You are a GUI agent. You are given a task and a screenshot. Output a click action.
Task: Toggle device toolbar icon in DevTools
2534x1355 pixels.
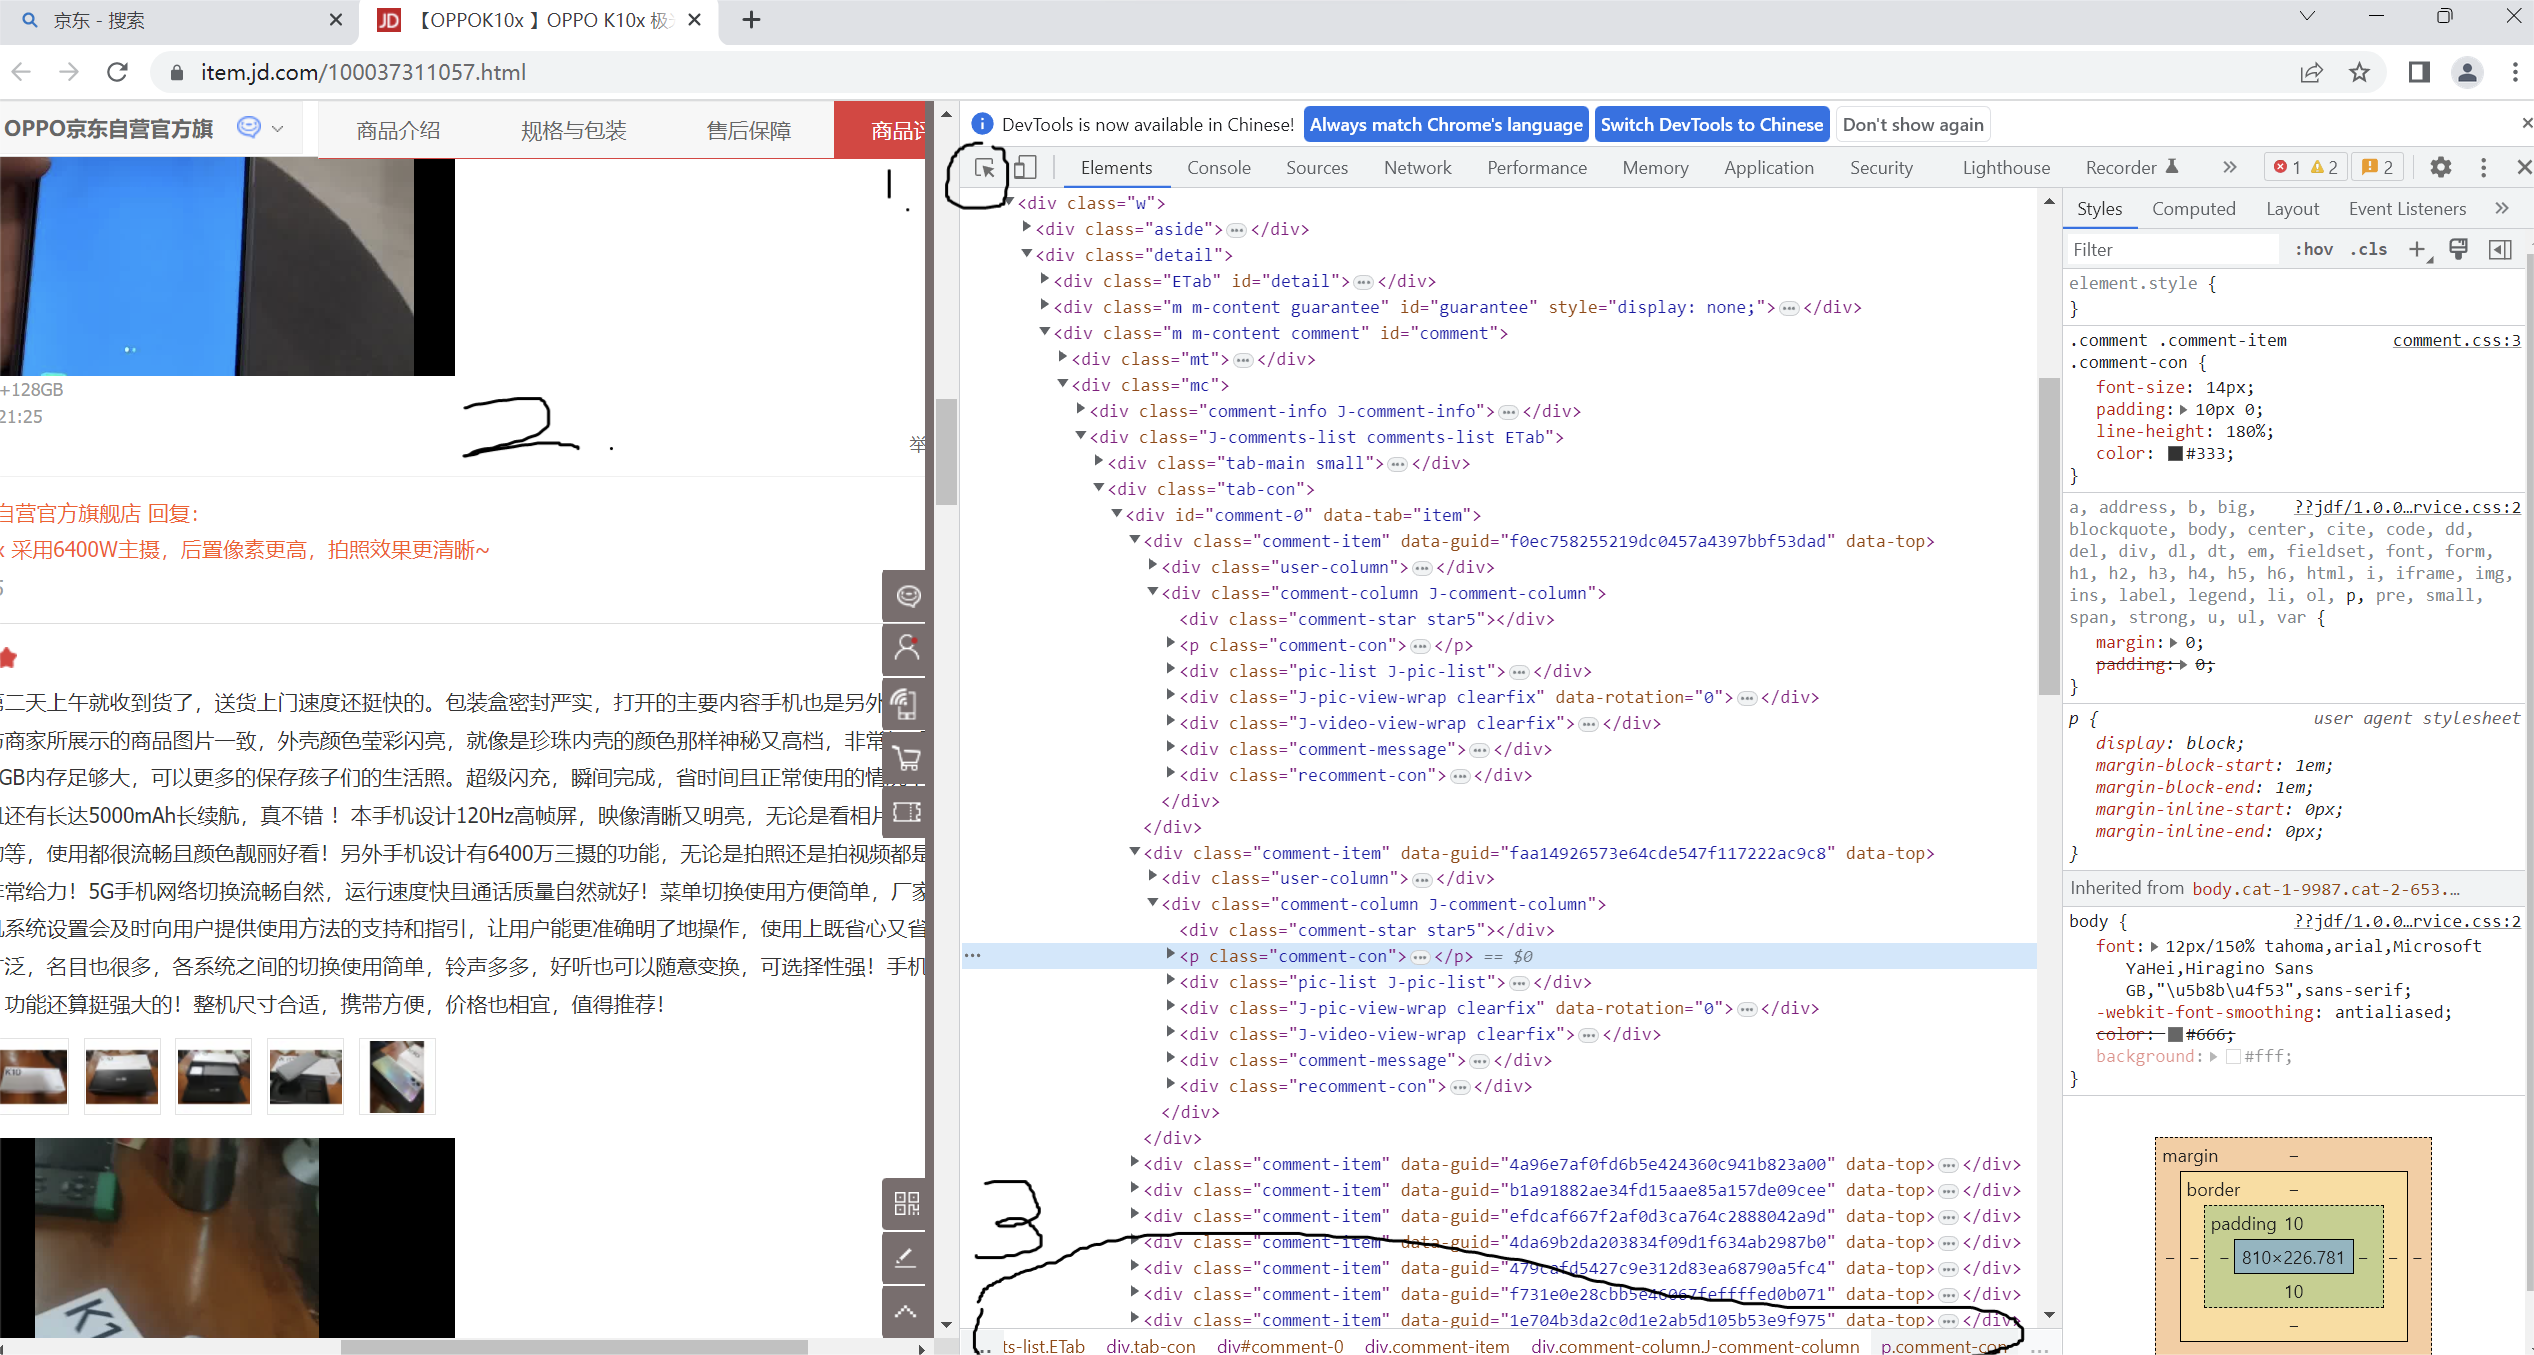click(1025, 167)
